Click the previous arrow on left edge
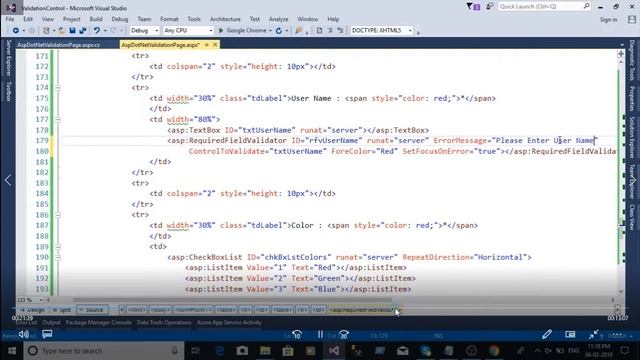Viewport: 640px width, 360px height. (x=8, y=180)
